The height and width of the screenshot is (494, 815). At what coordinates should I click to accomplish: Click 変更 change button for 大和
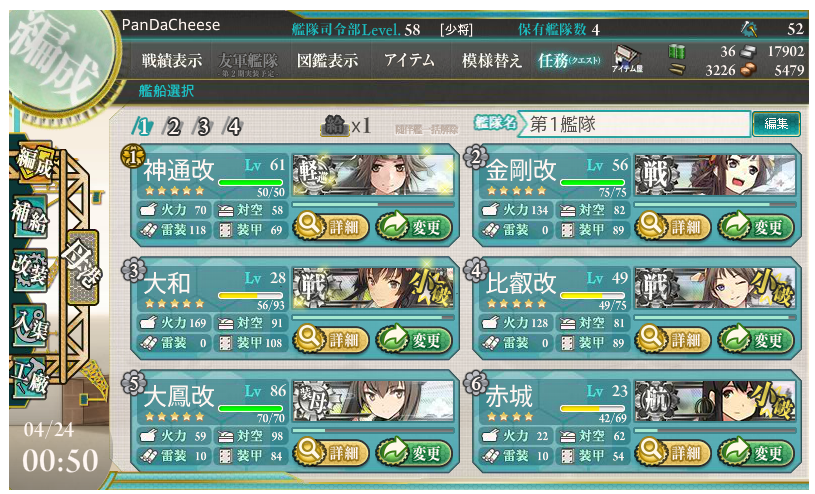point(414,340)
